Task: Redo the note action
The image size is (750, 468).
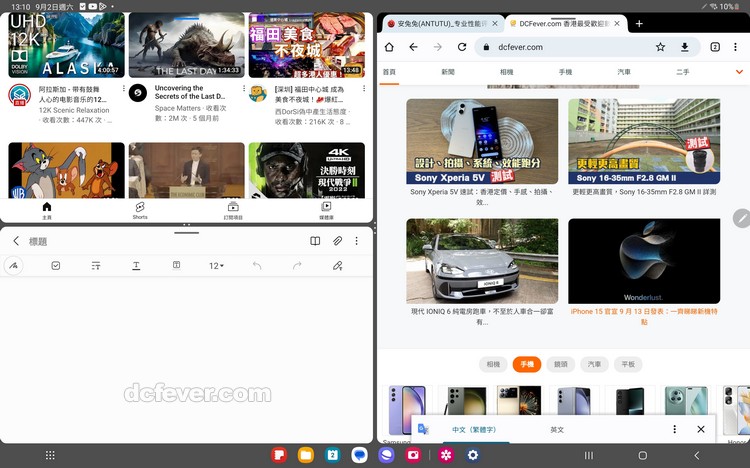Action: [x=297, y=266]
